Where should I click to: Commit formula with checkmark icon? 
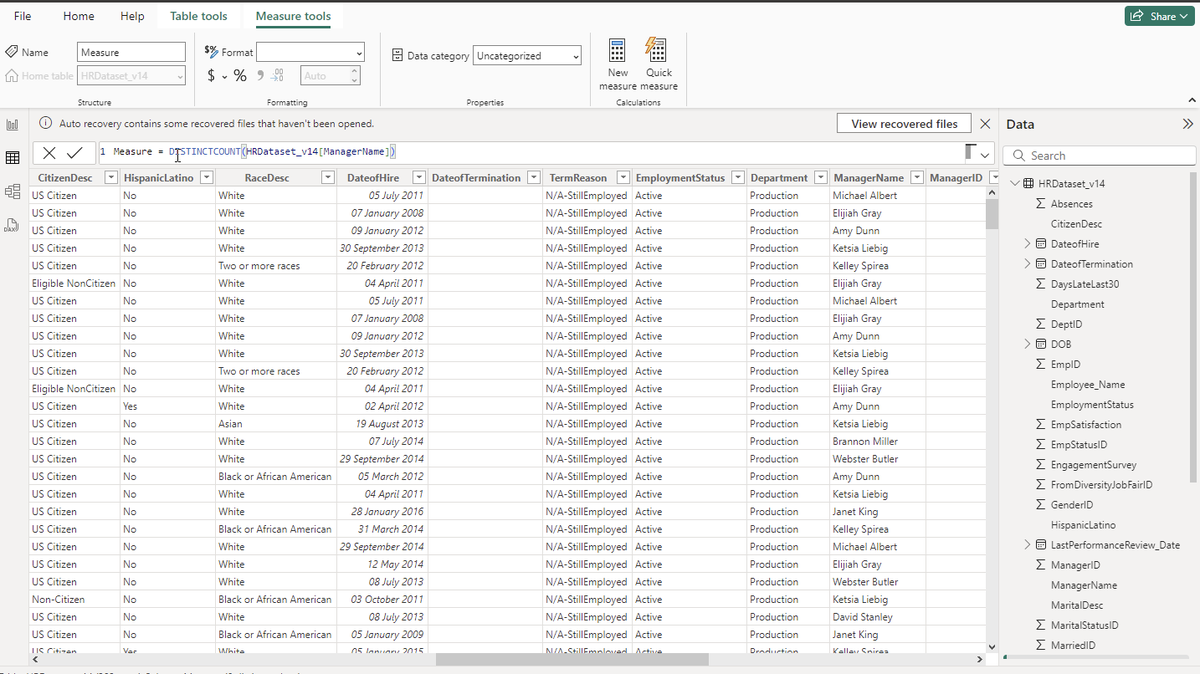(75, 153)
